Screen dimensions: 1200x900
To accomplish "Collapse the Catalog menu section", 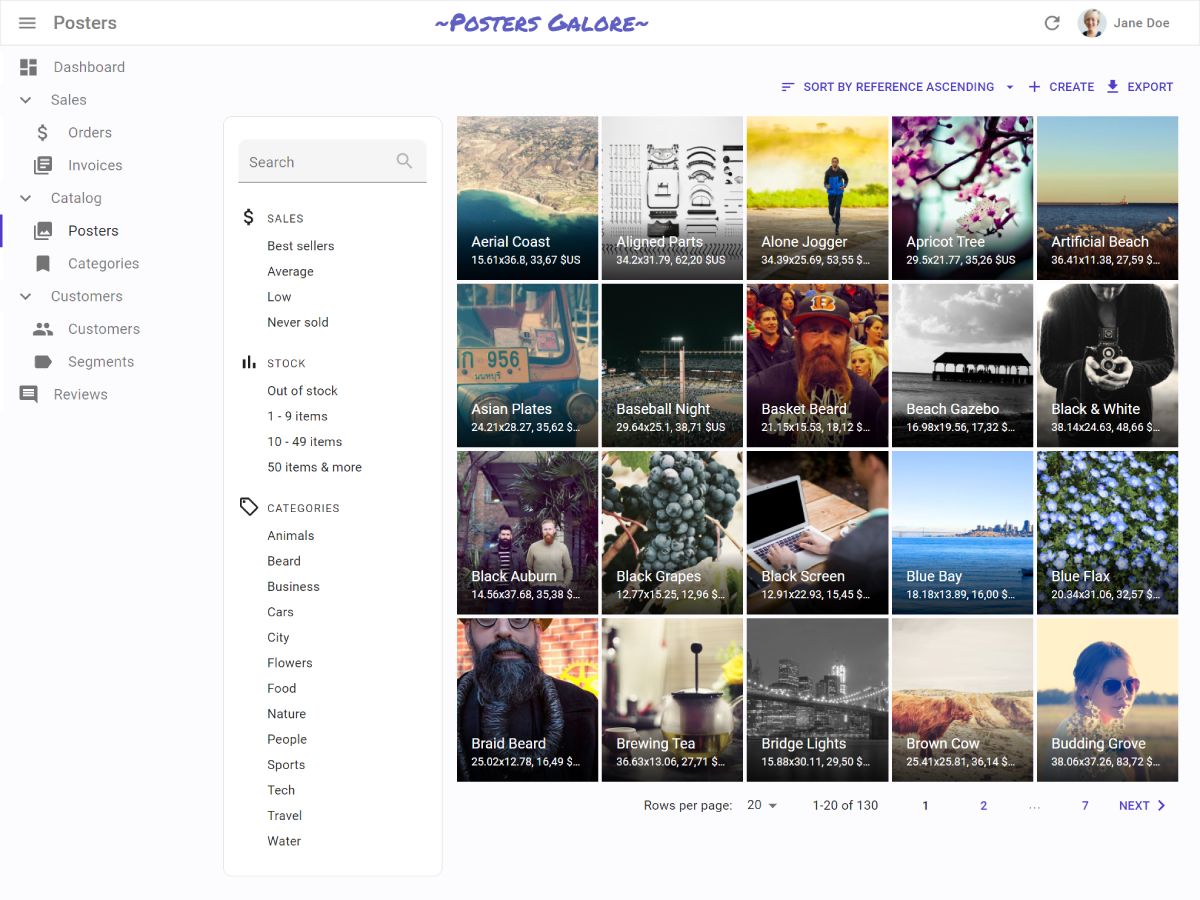I will pos(27,198).
